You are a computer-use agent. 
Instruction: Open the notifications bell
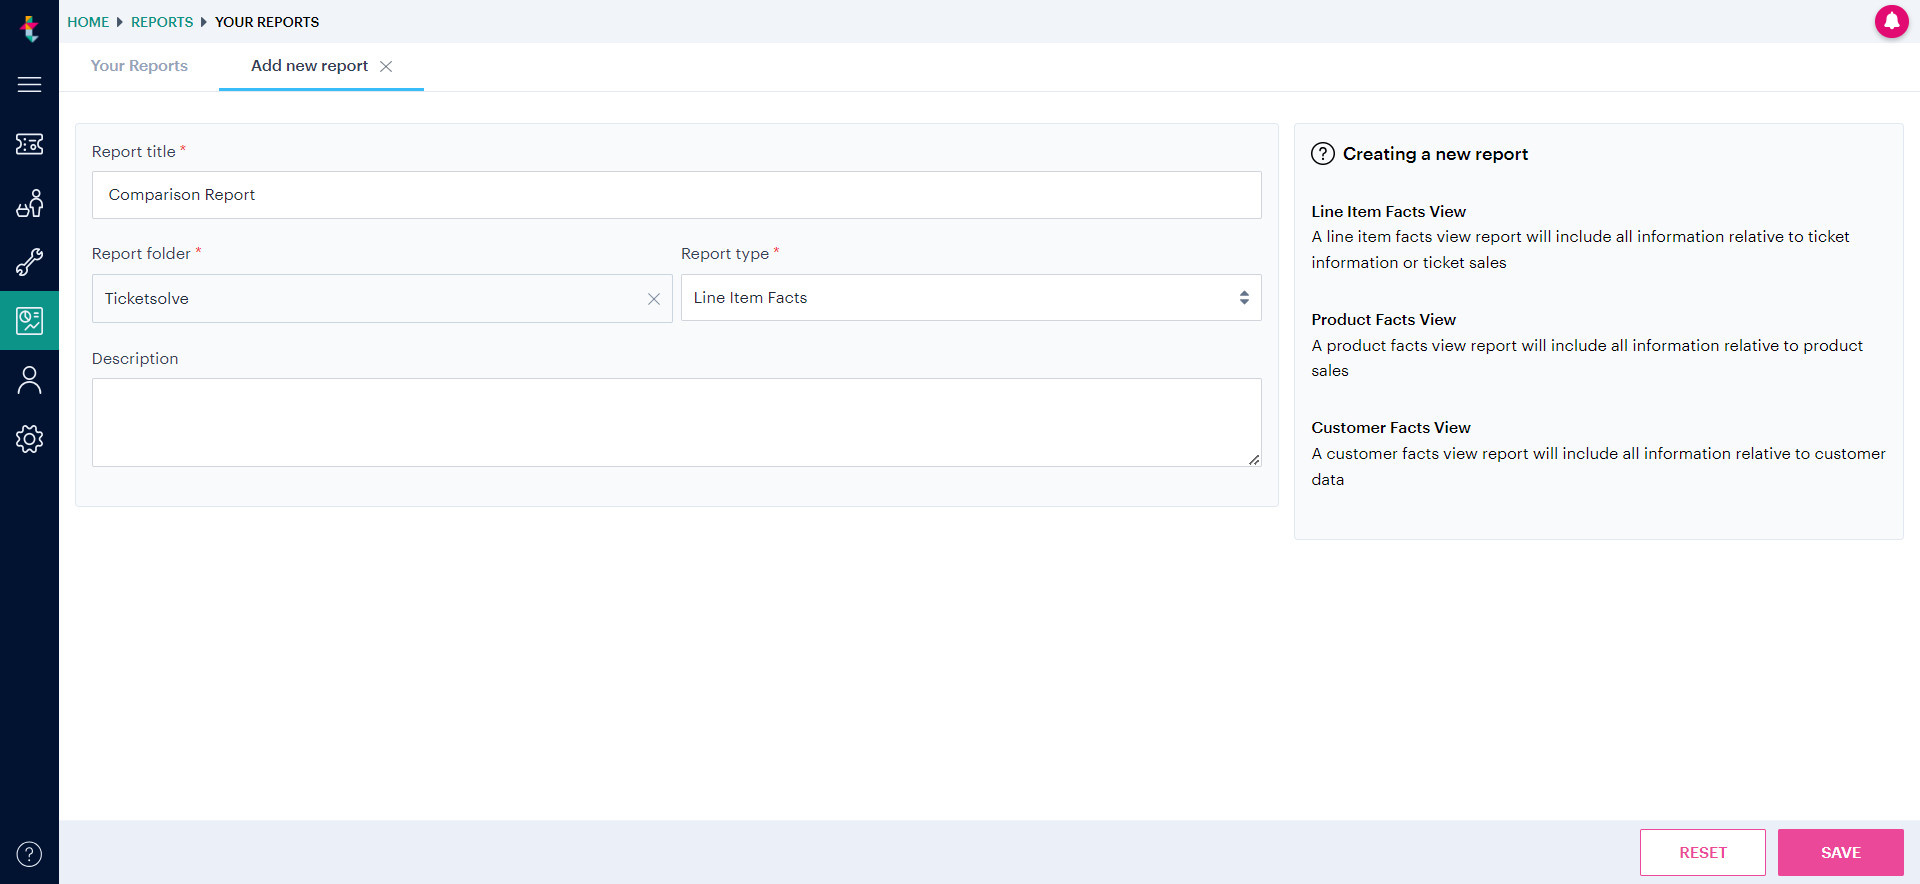click(x=1891, y=21)
